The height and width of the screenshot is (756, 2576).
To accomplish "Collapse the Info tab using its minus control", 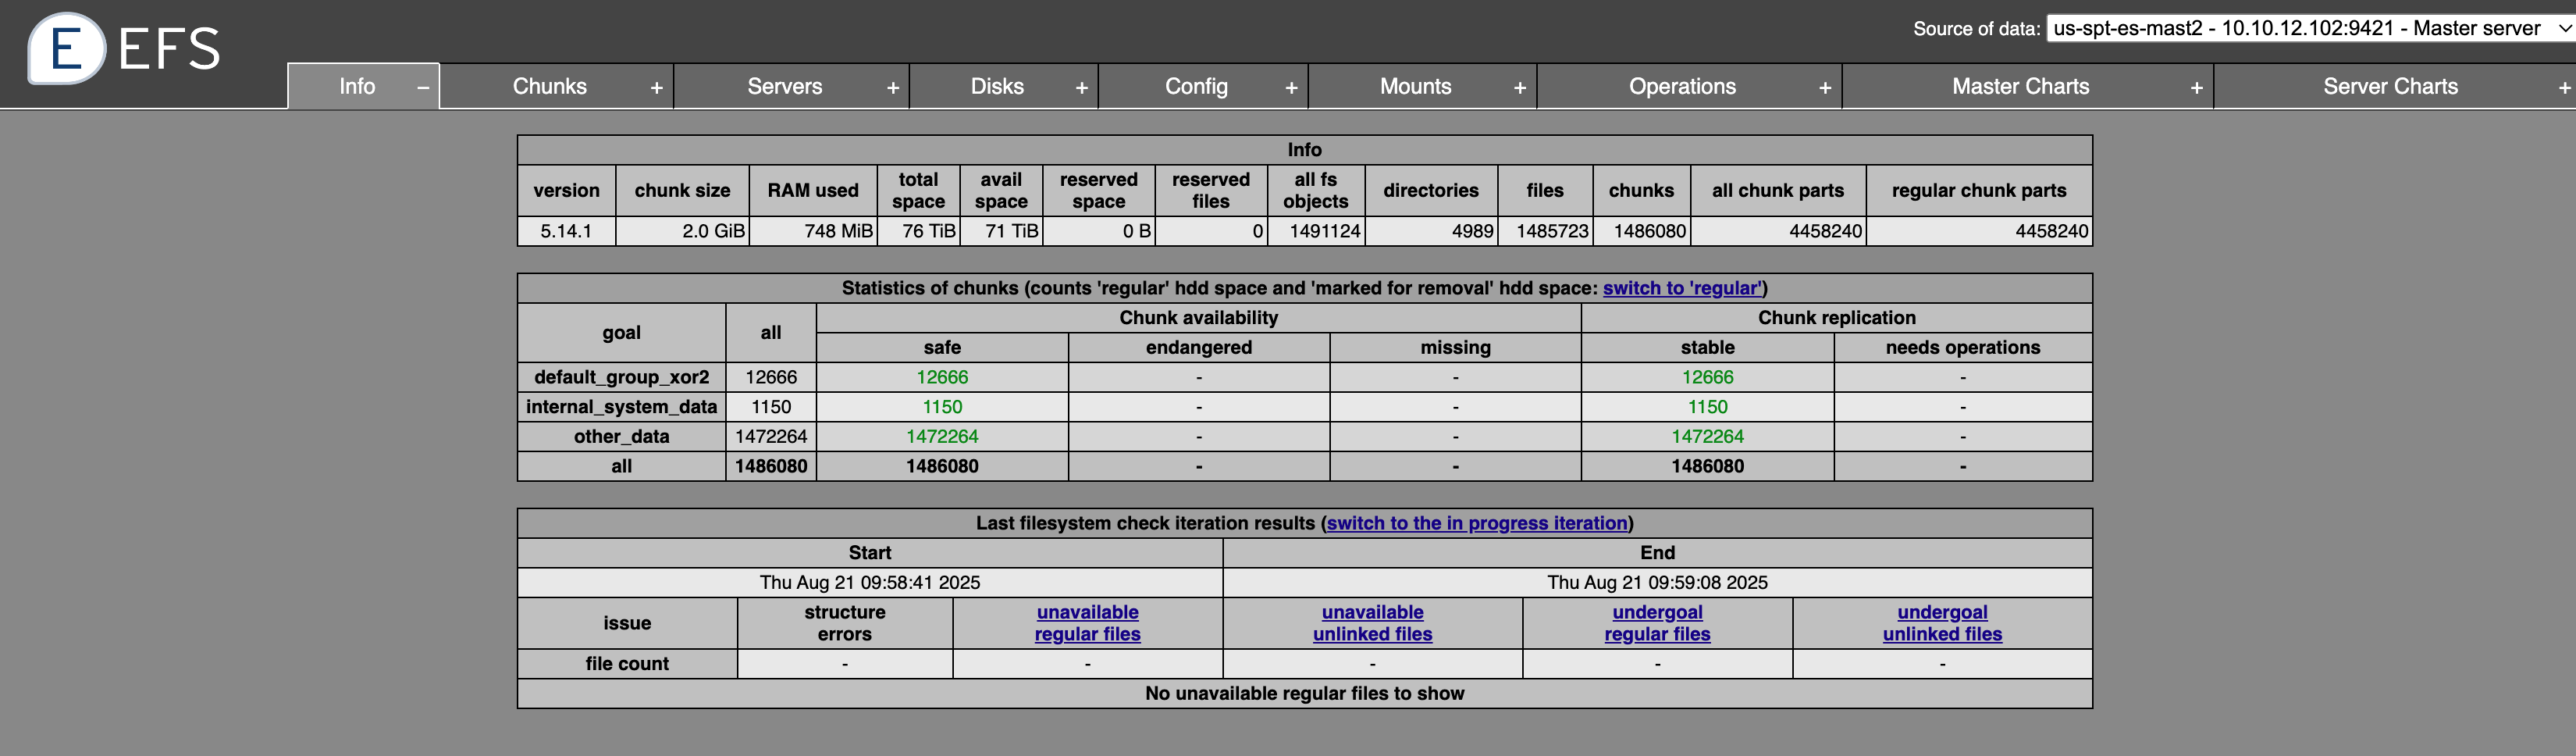I will point(422,86).
